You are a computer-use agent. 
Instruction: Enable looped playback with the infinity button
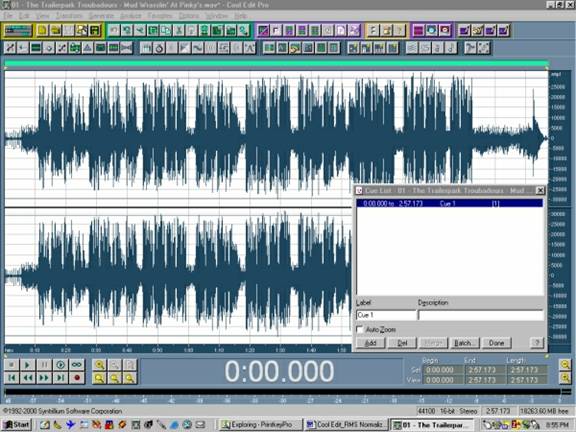pos(77,364)
